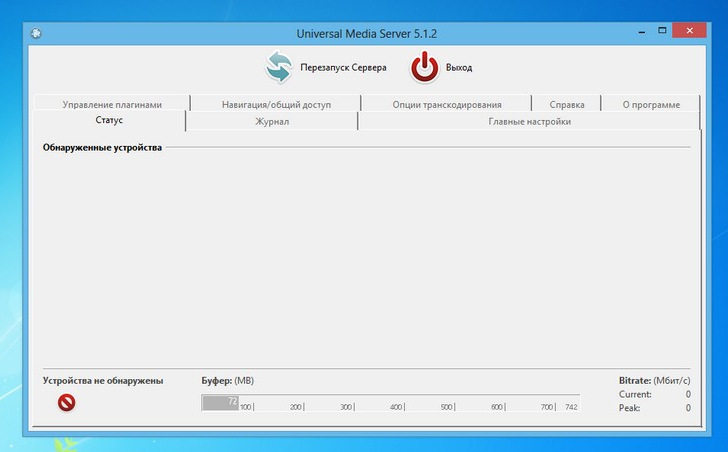Open the Справка tab
The image size is (728, 452).
(x=566, y=104)
